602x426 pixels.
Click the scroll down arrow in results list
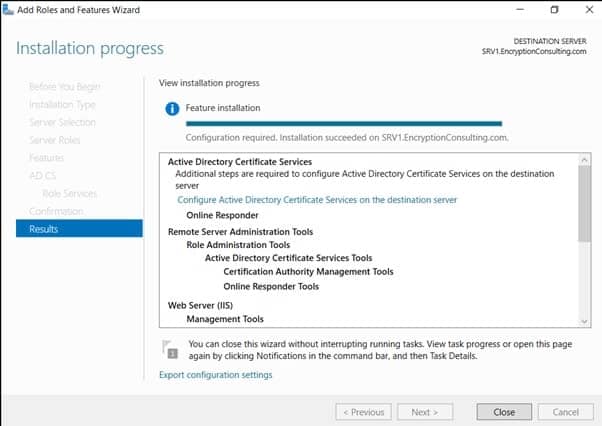pyautogui.click(x=584, y=319)
